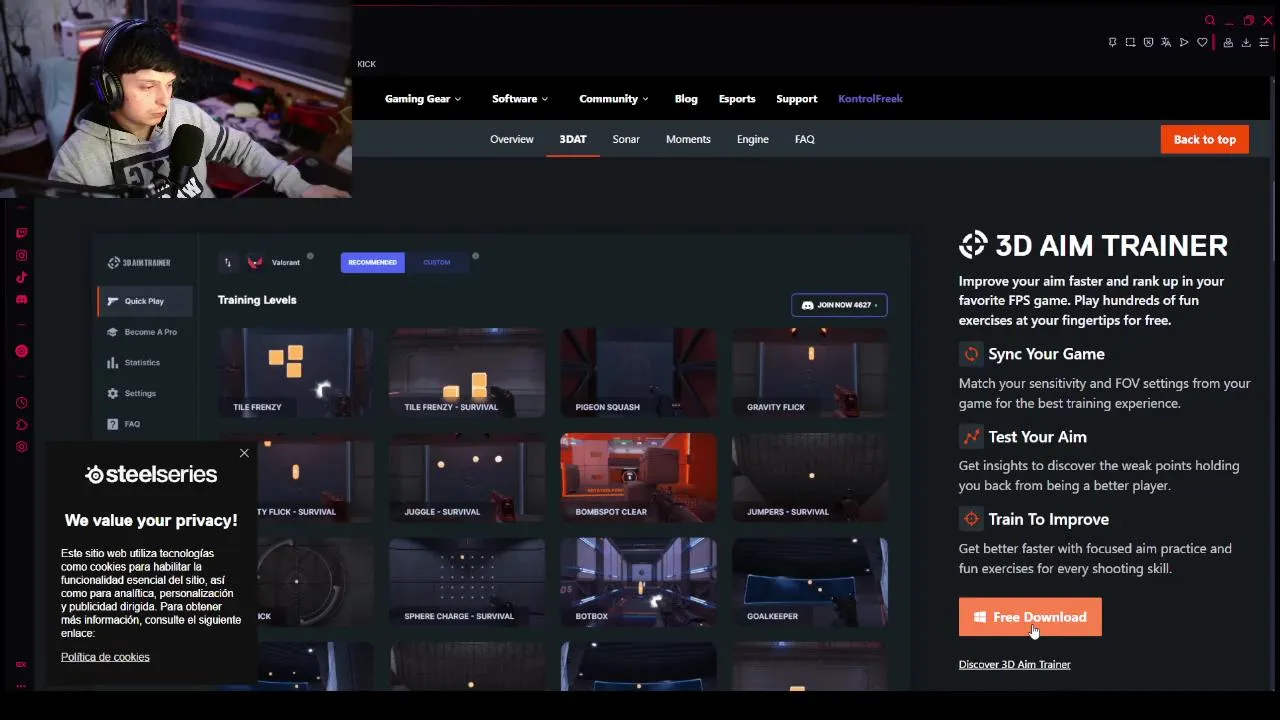Open the Bombspot Clear level
1280x720 pixels.
pyautogui.click(x=638, y=477)
